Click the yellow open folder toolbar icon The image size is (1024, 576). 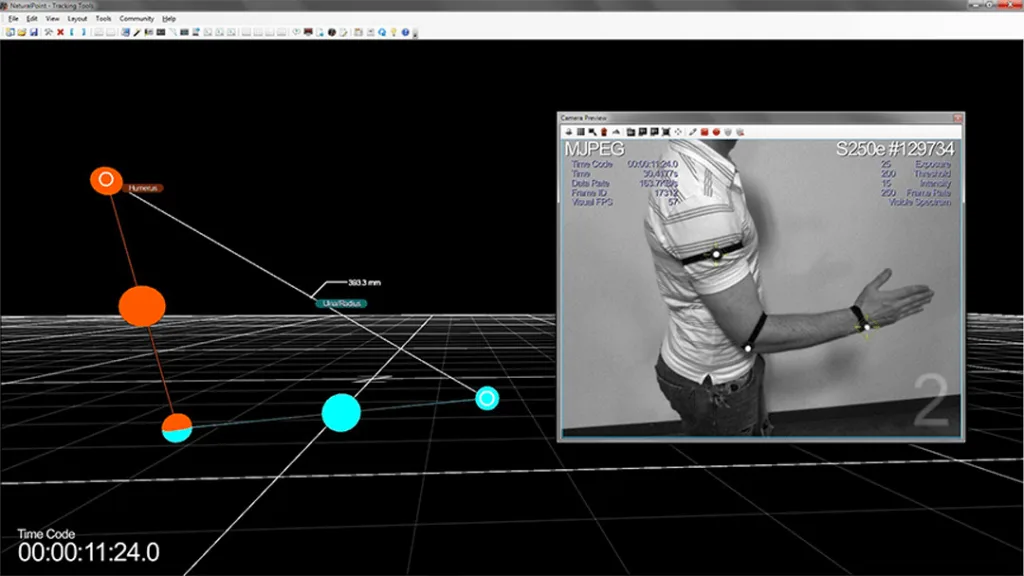(22, 32)
